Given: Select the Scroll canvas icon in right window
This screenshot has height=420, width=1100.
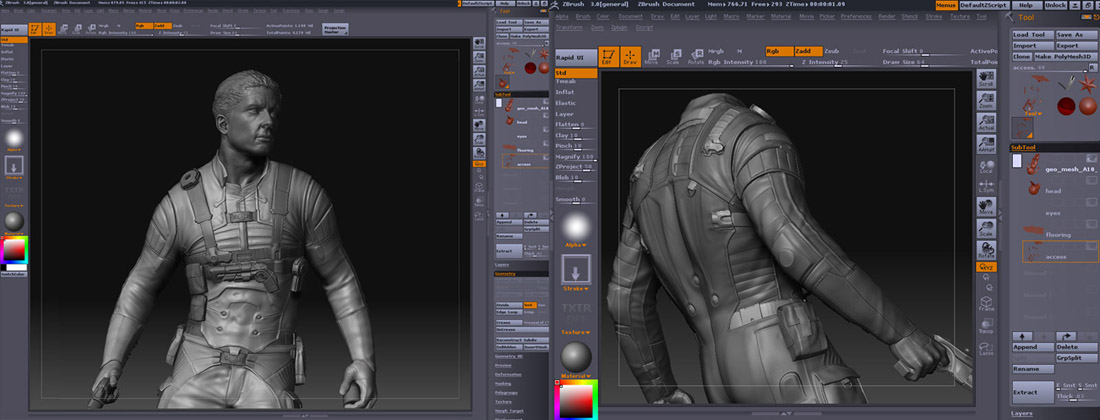Looking at the screenshot, I should click(x=987, y=79).
